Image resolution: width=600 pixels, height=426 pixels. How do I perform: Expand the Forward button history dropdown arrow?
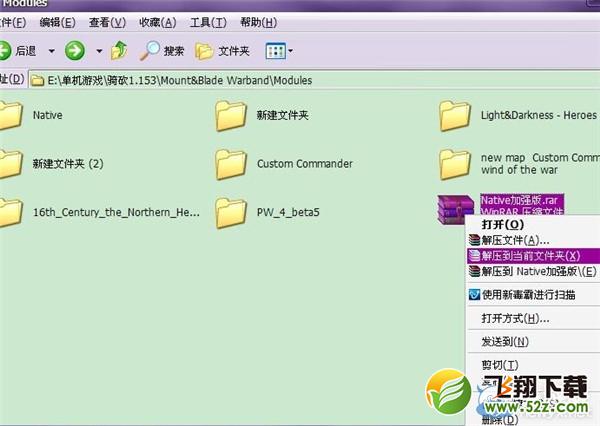point(99,50)
